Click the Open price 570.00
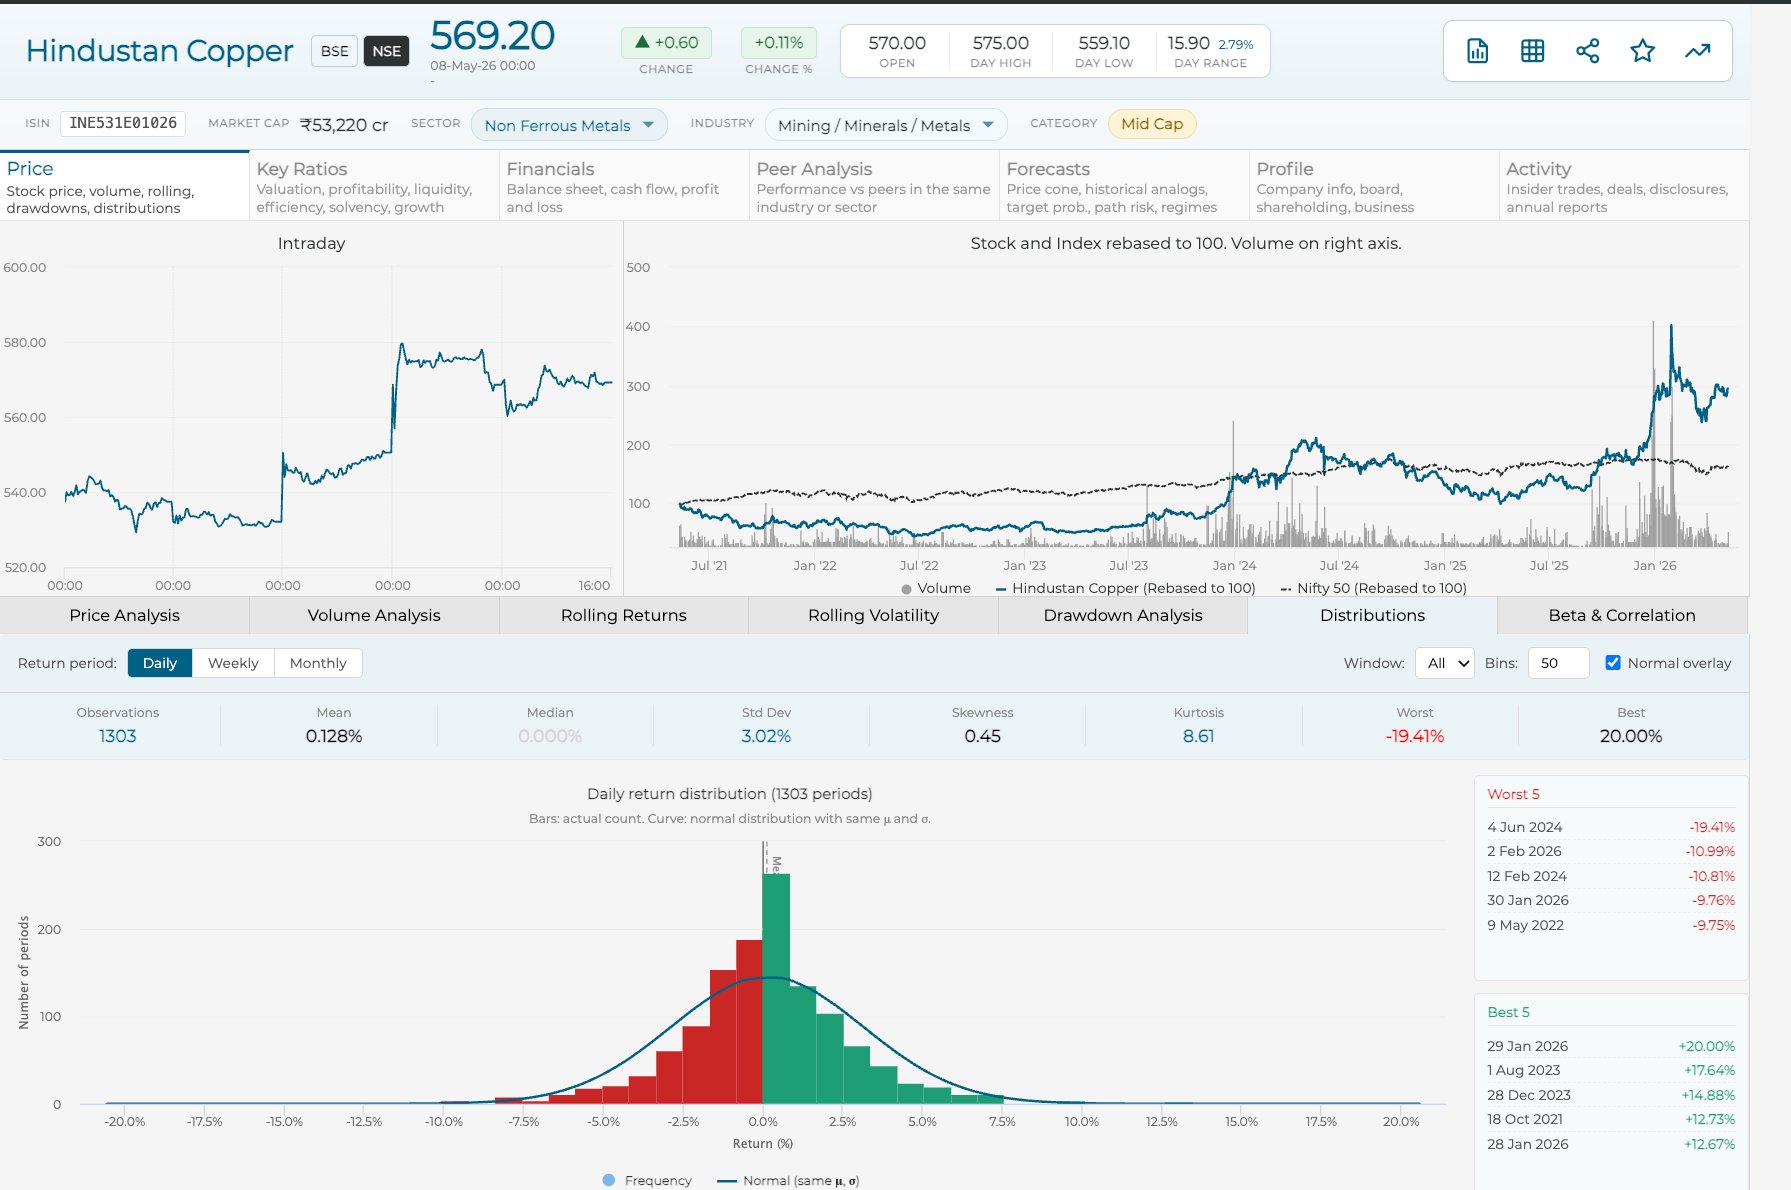Viewport: 1791px width, 1190px height. click(897, 43)
